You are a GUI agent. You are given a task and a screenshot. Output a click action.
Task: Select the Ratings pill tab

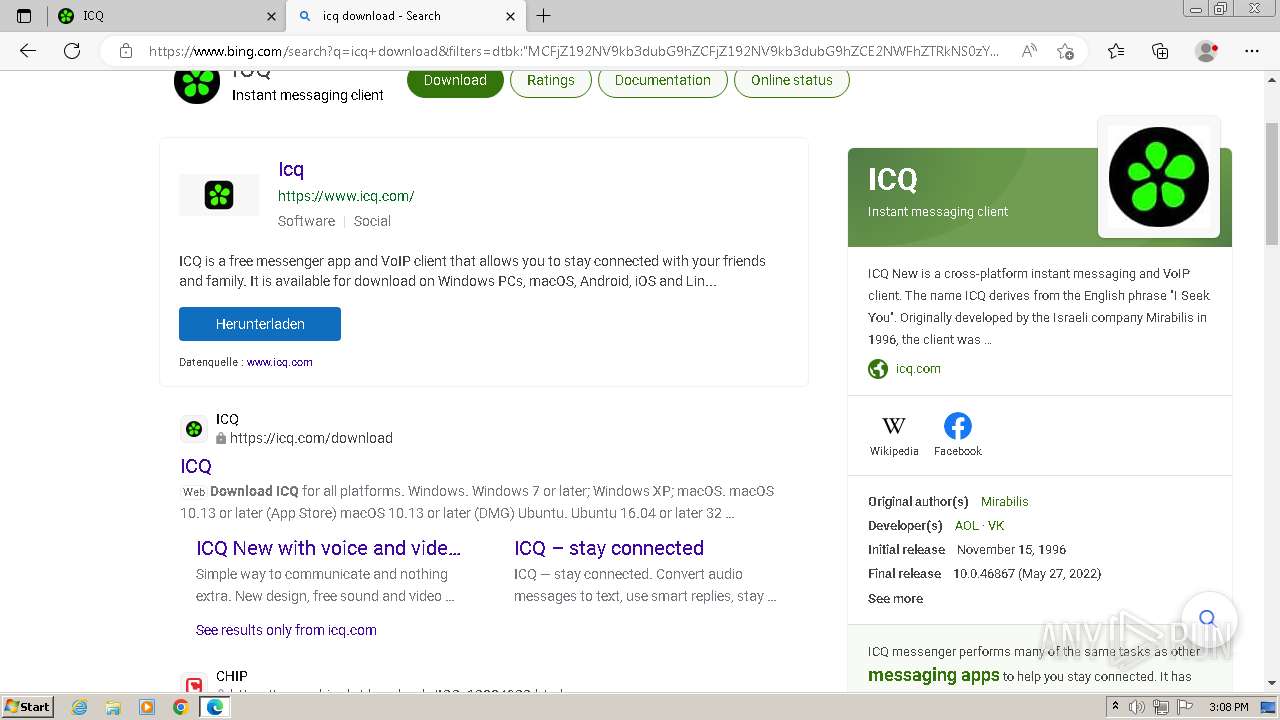[551, 80]
